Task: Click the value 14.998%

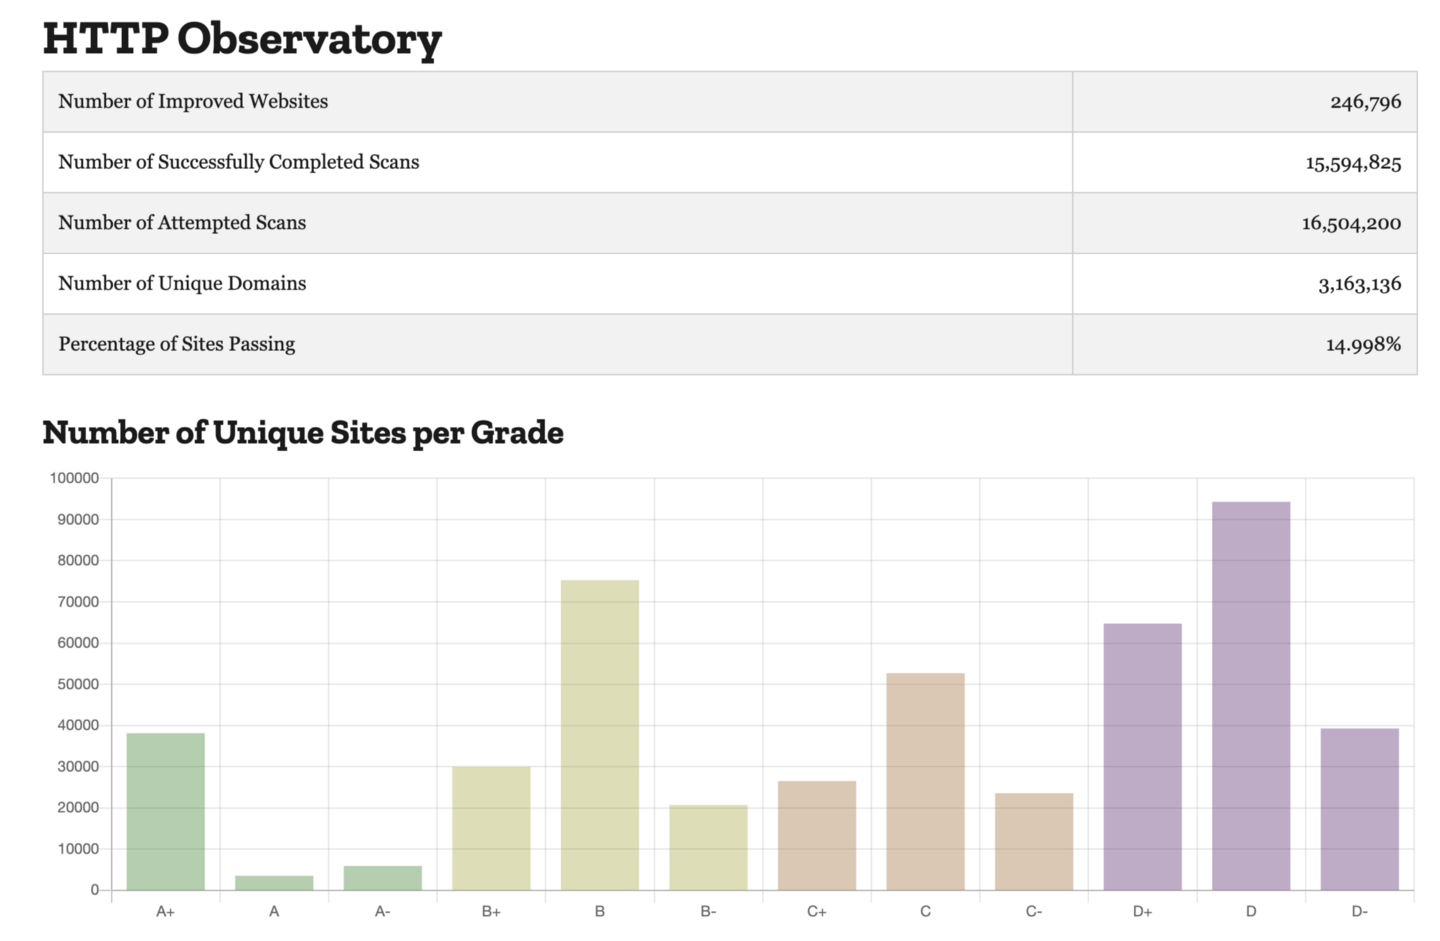Action: [x=1363, y=345]
